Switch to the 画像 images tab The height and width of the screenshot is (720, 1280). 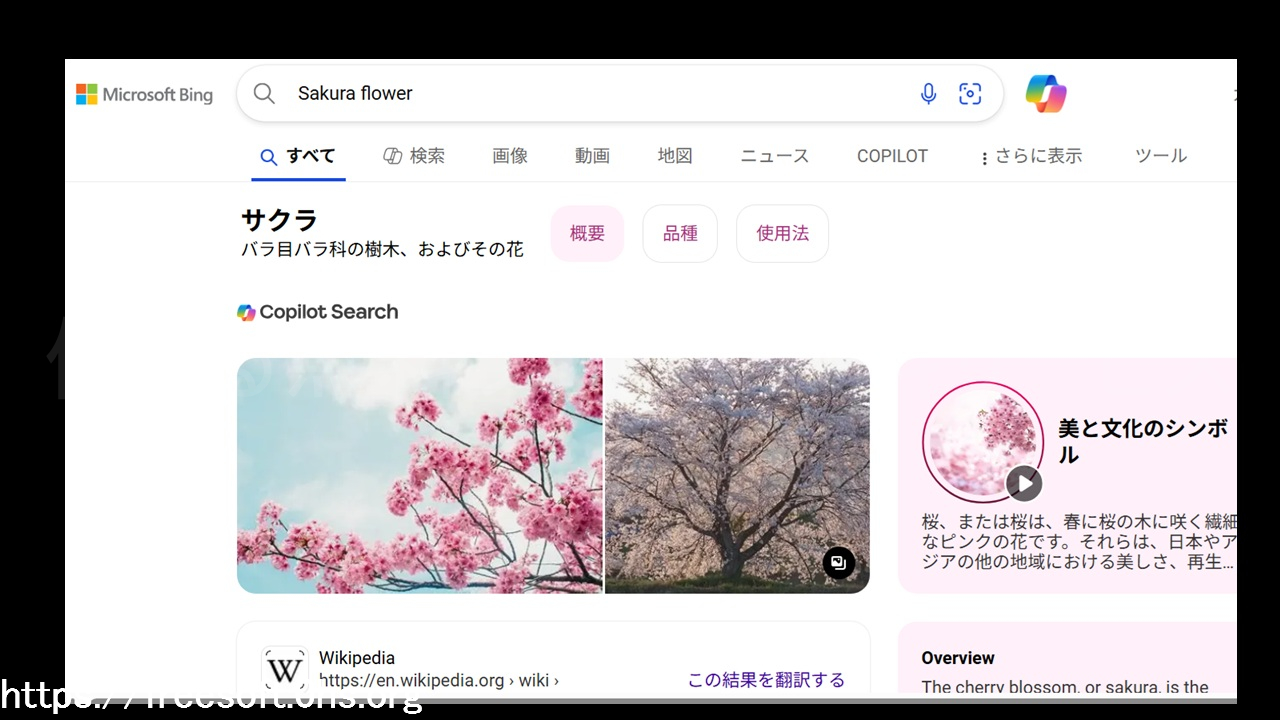510,156
